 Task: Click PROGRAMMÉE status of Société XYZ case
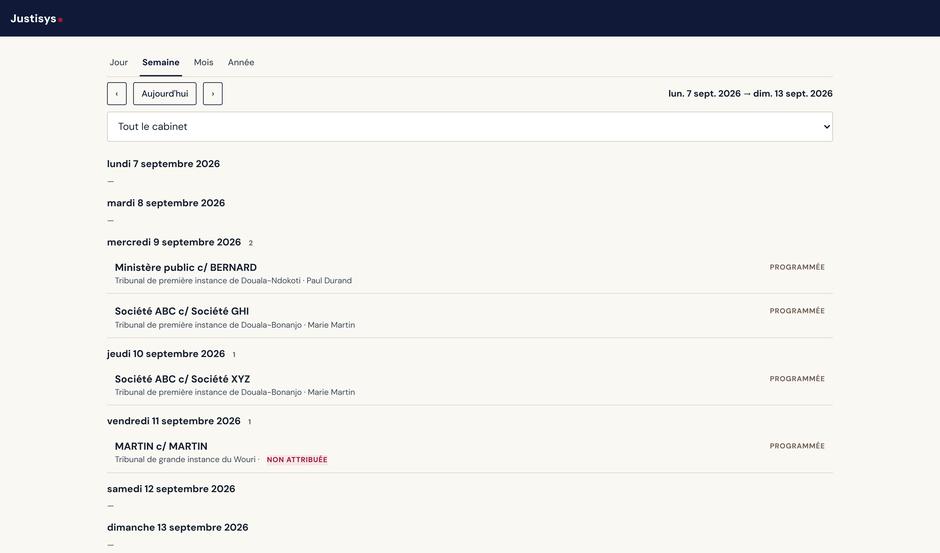point(797,378)
